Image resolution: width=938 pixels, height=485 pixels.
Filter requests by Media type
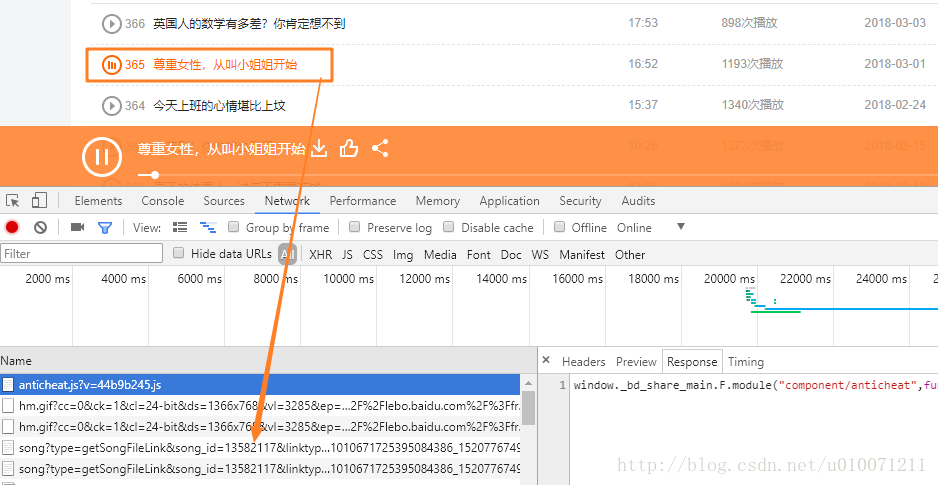coord(440,255)
